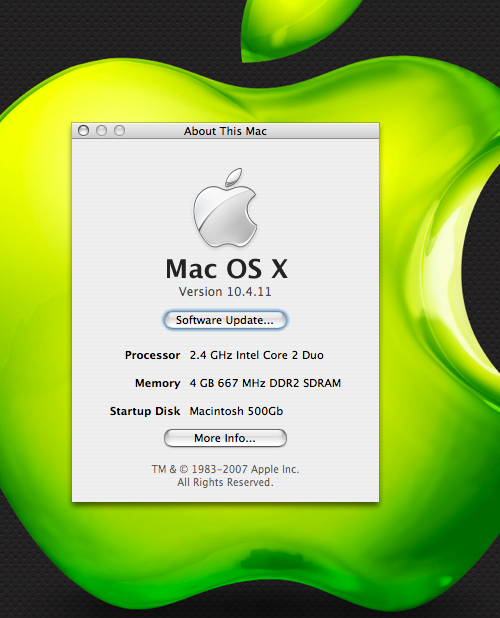
Task: Click 'TM & © 1983–2007 Apple Inc.' text
Action: 225,469
